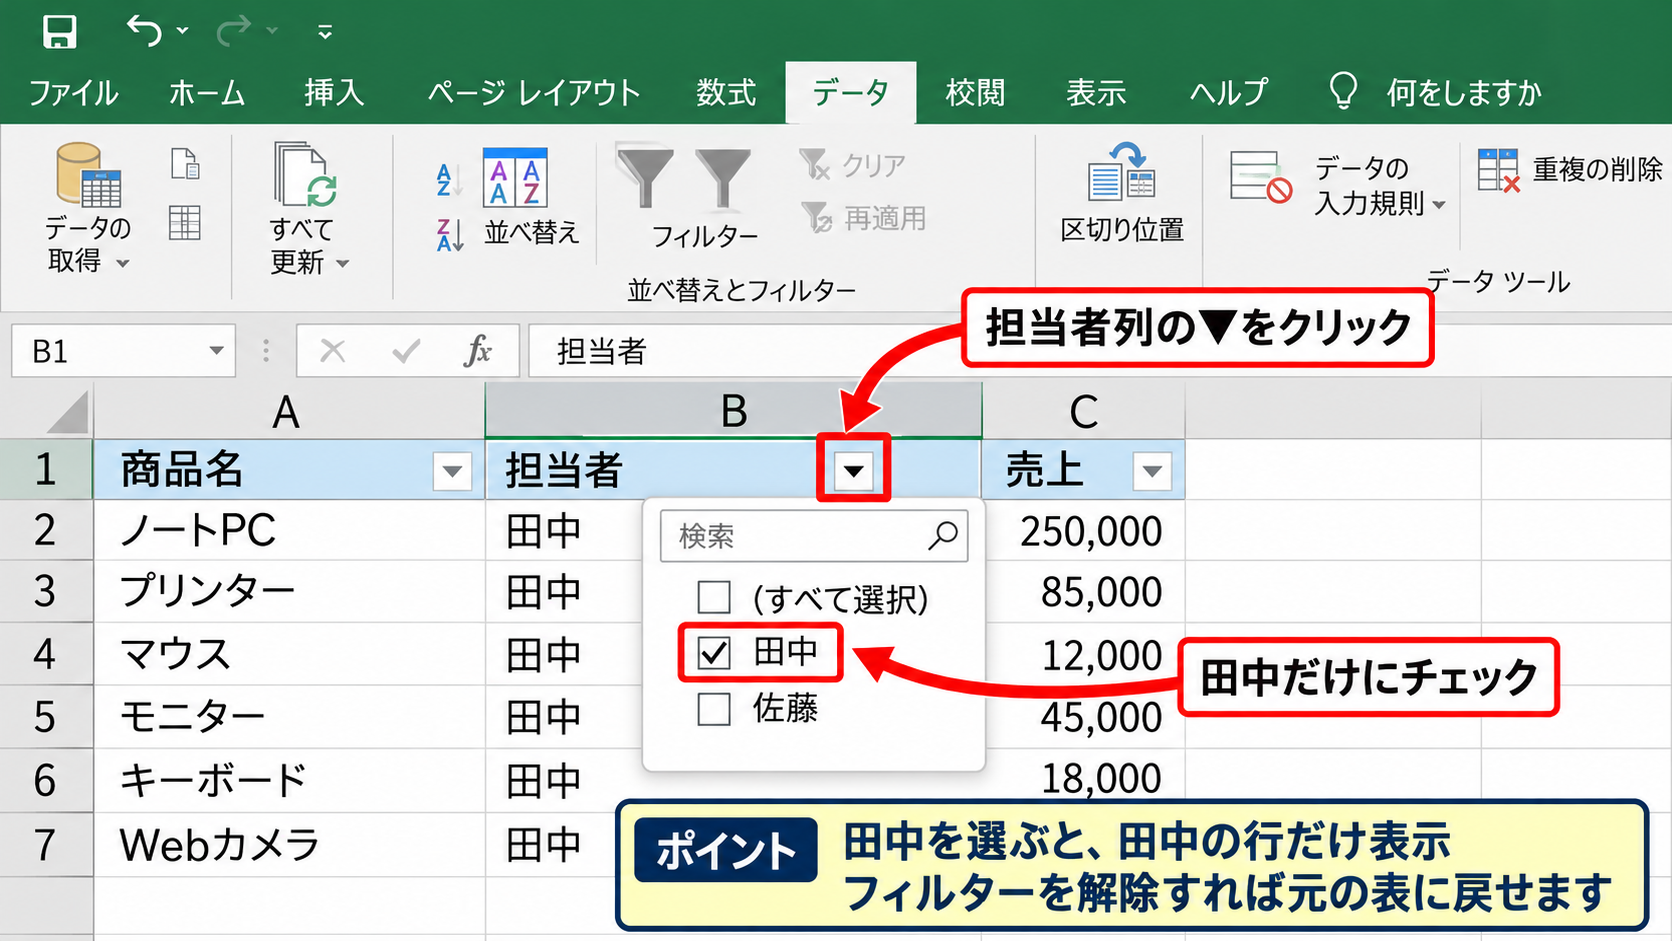Click the from table/range grid icon

click(185, 222)
